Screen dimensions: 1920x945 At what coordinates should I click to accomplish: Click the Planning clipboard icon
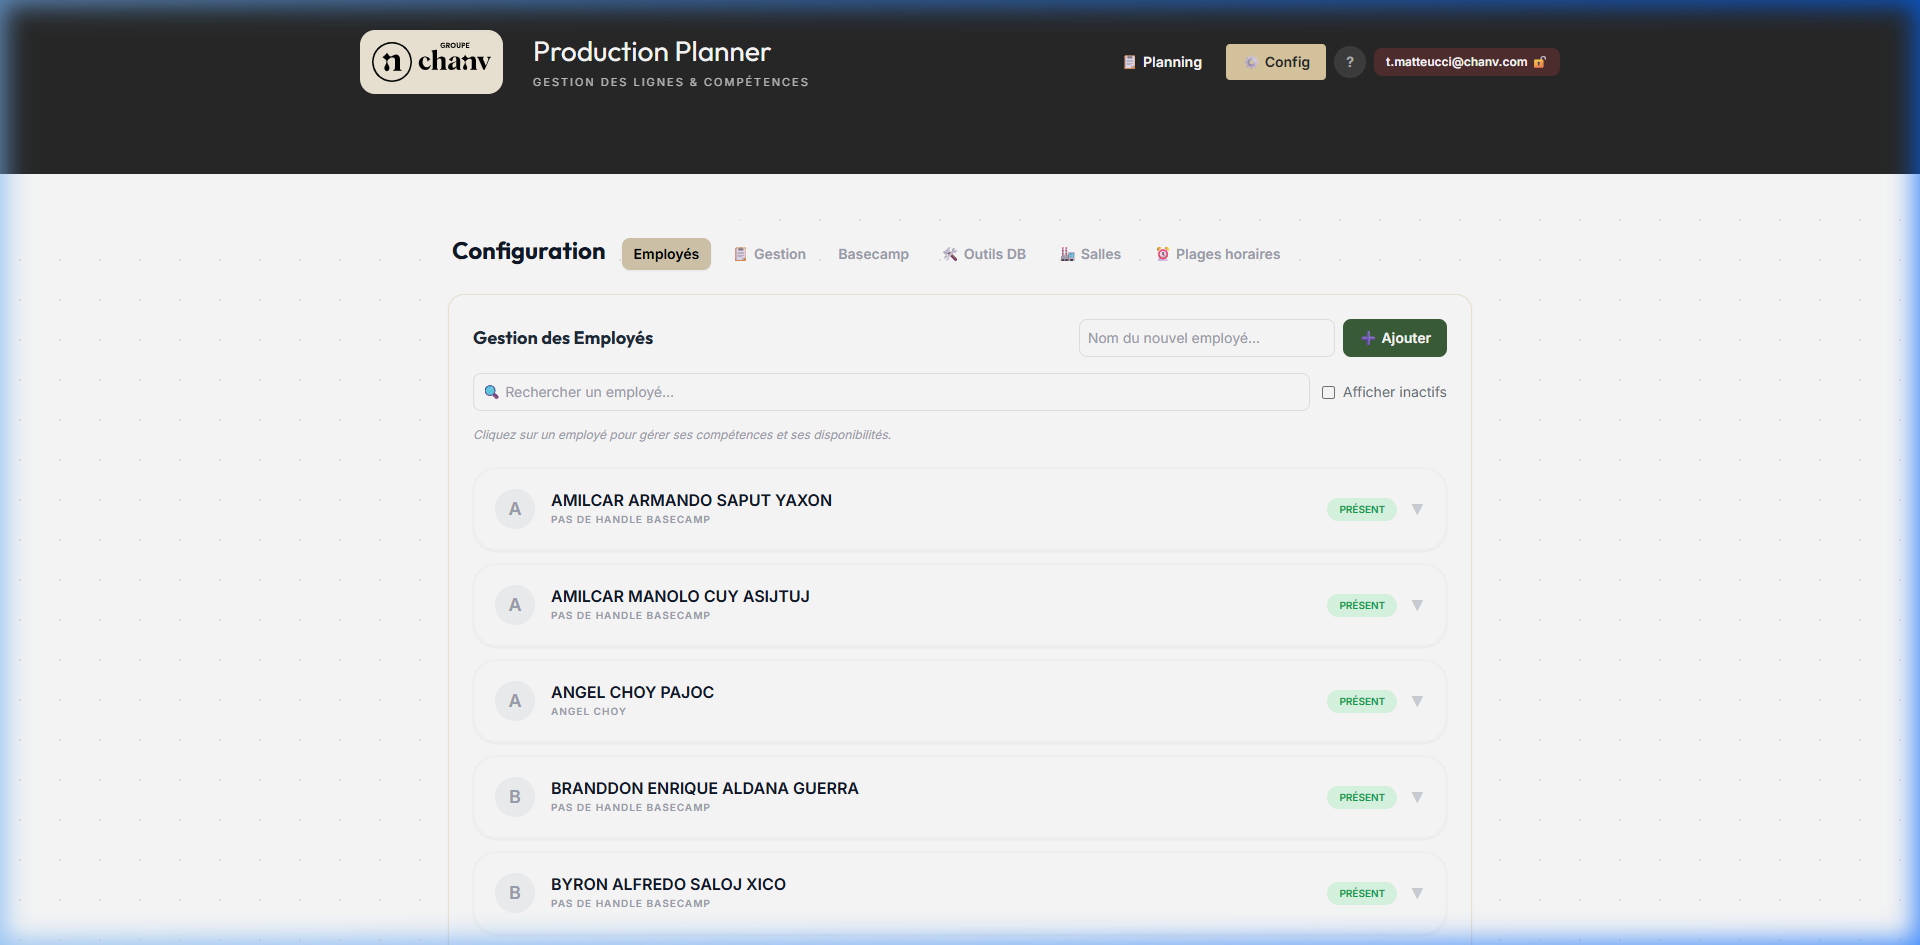1129,62
